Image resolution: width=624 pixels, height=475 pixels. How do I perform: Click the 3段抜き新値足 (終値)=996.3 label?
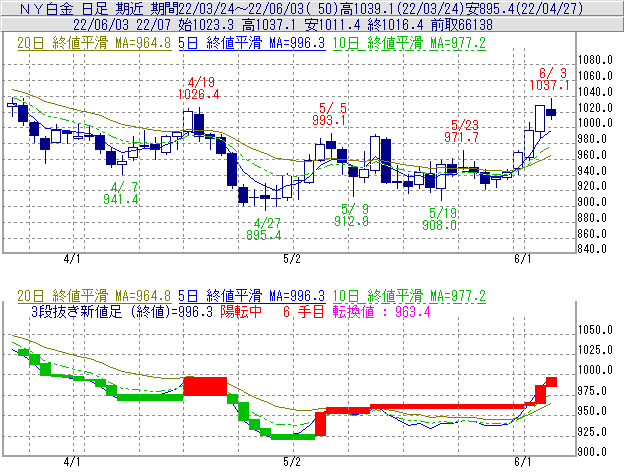122,311
